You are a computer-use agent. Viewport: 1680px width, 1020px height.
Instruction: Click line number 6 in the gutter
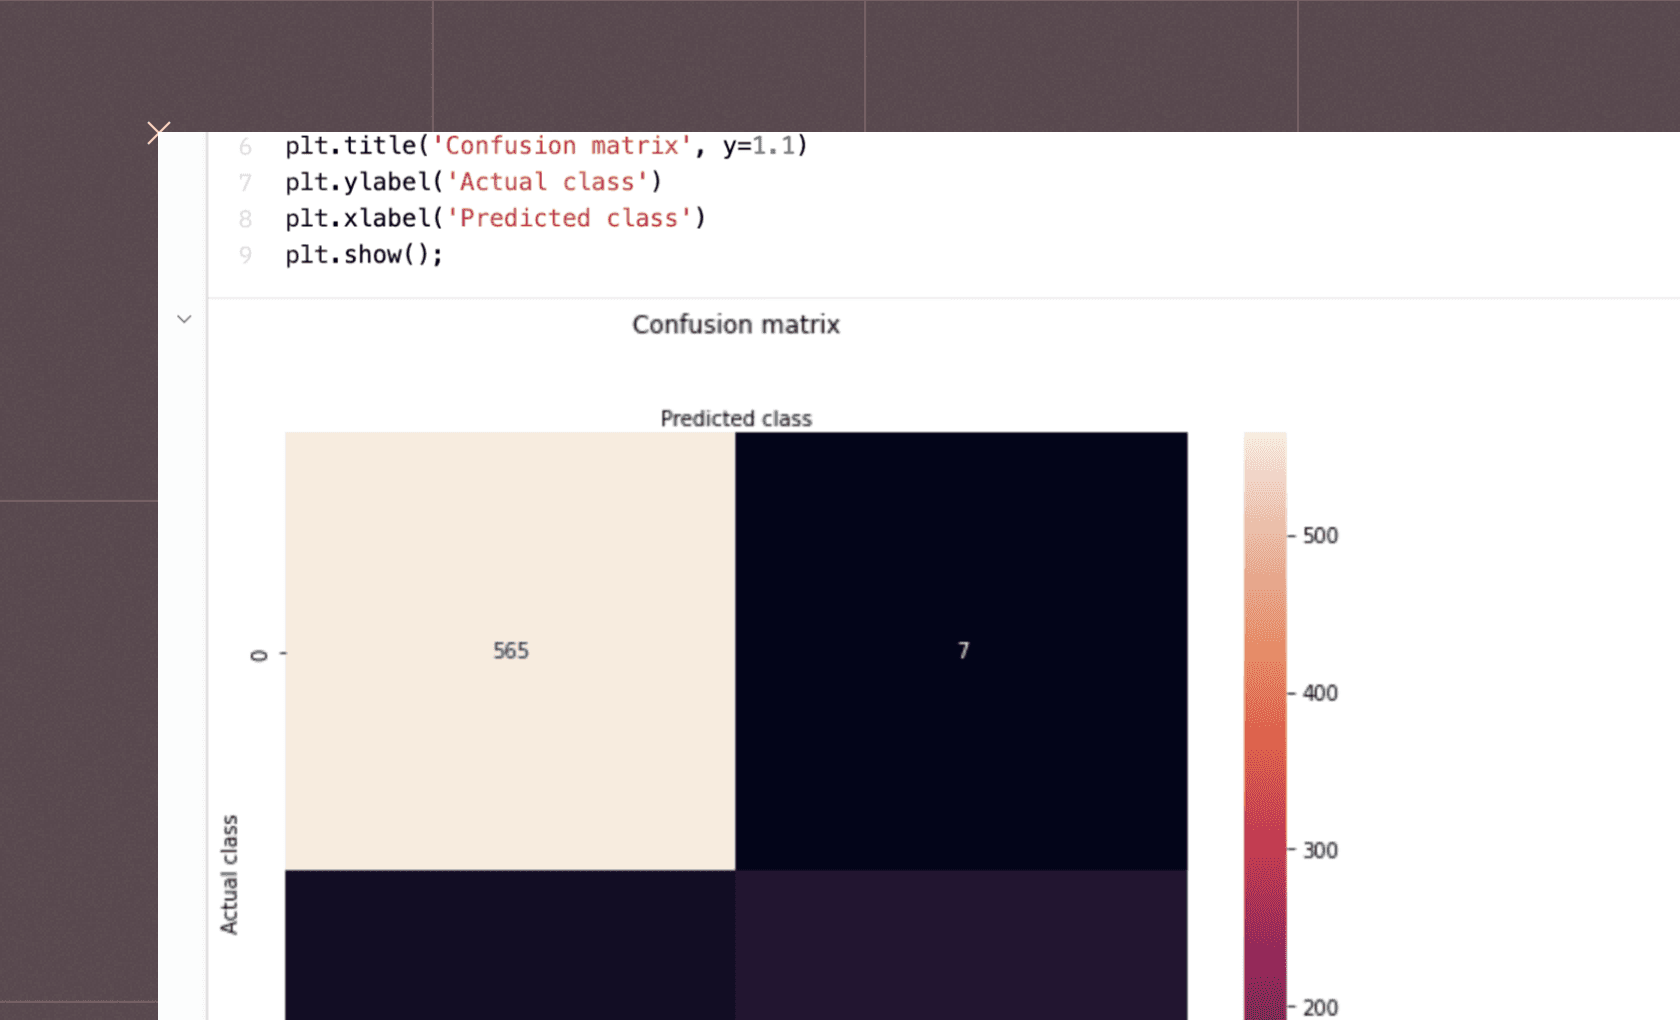point(245,147)
